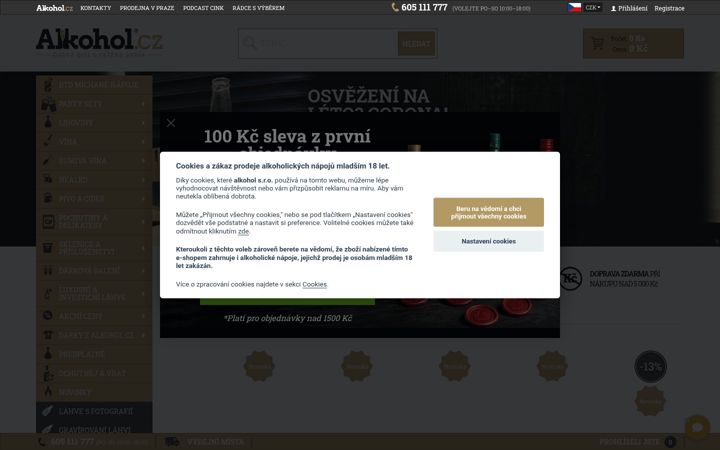Click the Ochutnej & vrať icon
This screenshot has height=450, width=720.
coord(48,373)
